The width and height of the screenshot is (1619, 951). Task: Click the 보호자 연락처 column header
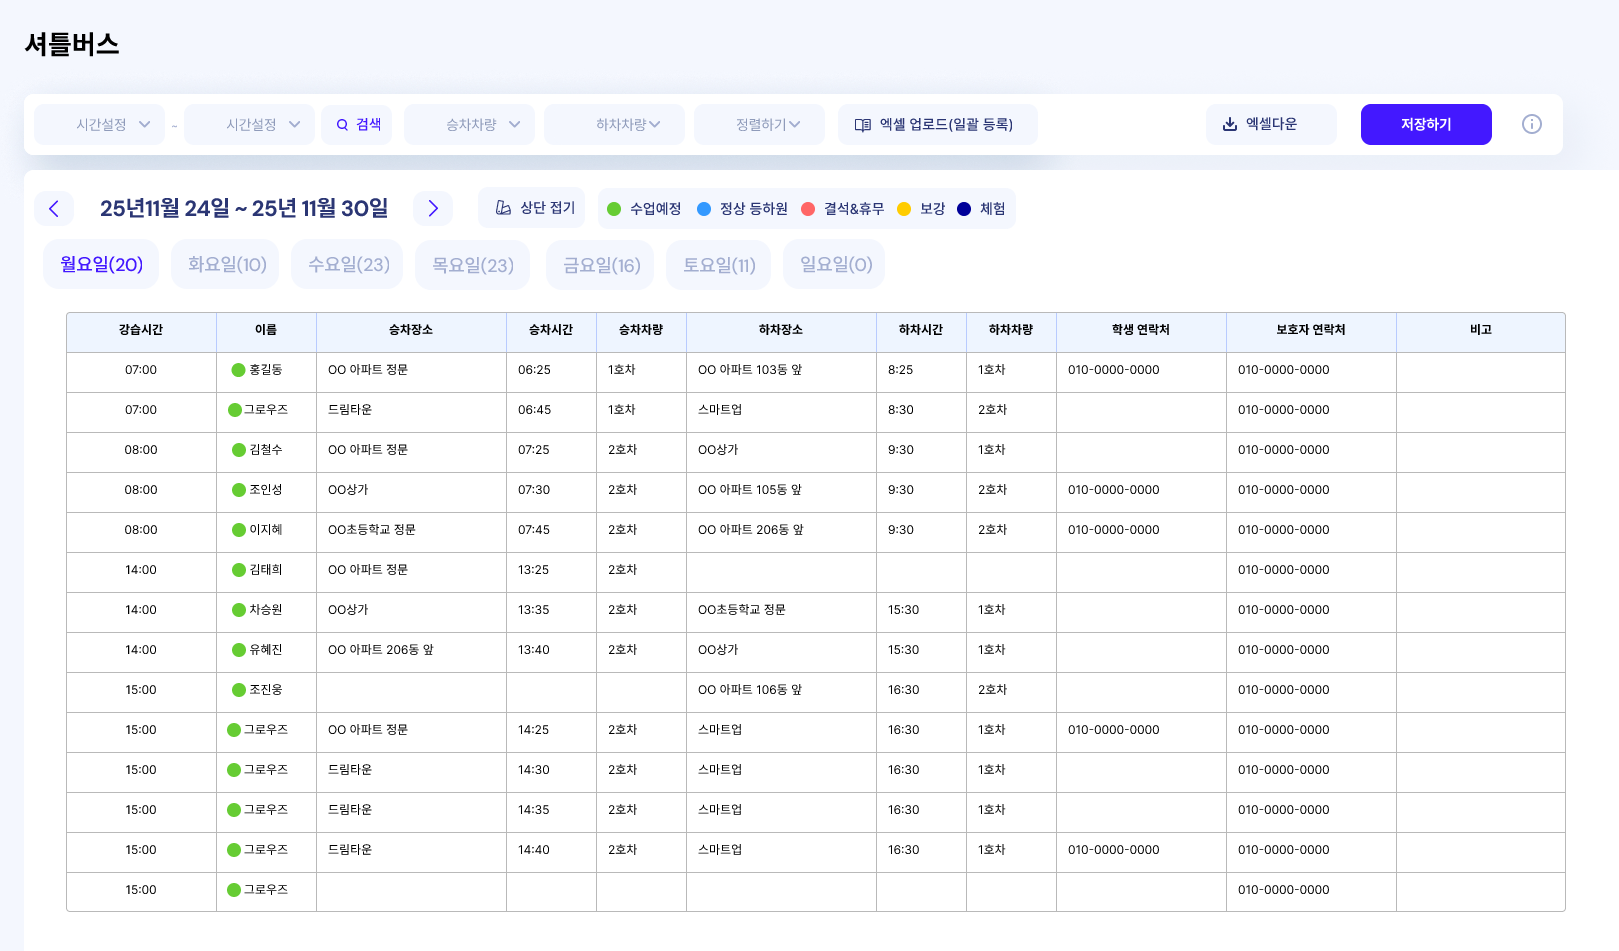pyautogui.click(x=1311, y=330)
